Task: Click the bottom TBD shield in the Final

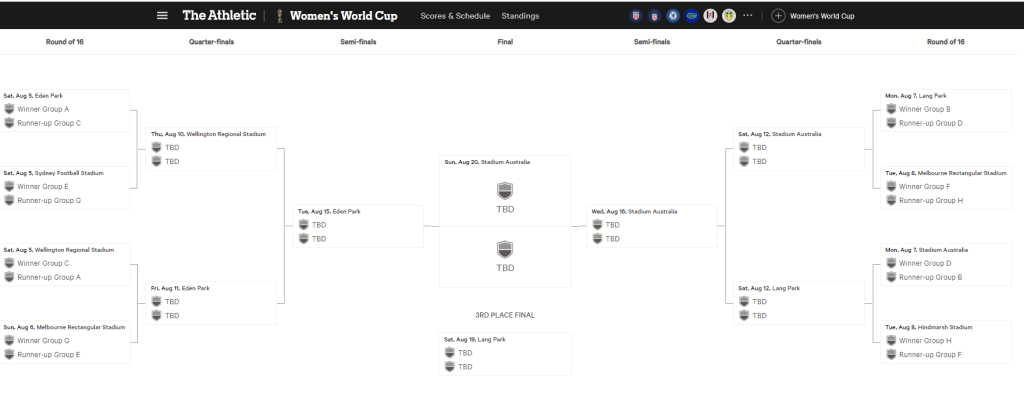Action: [x=505, y=249]
